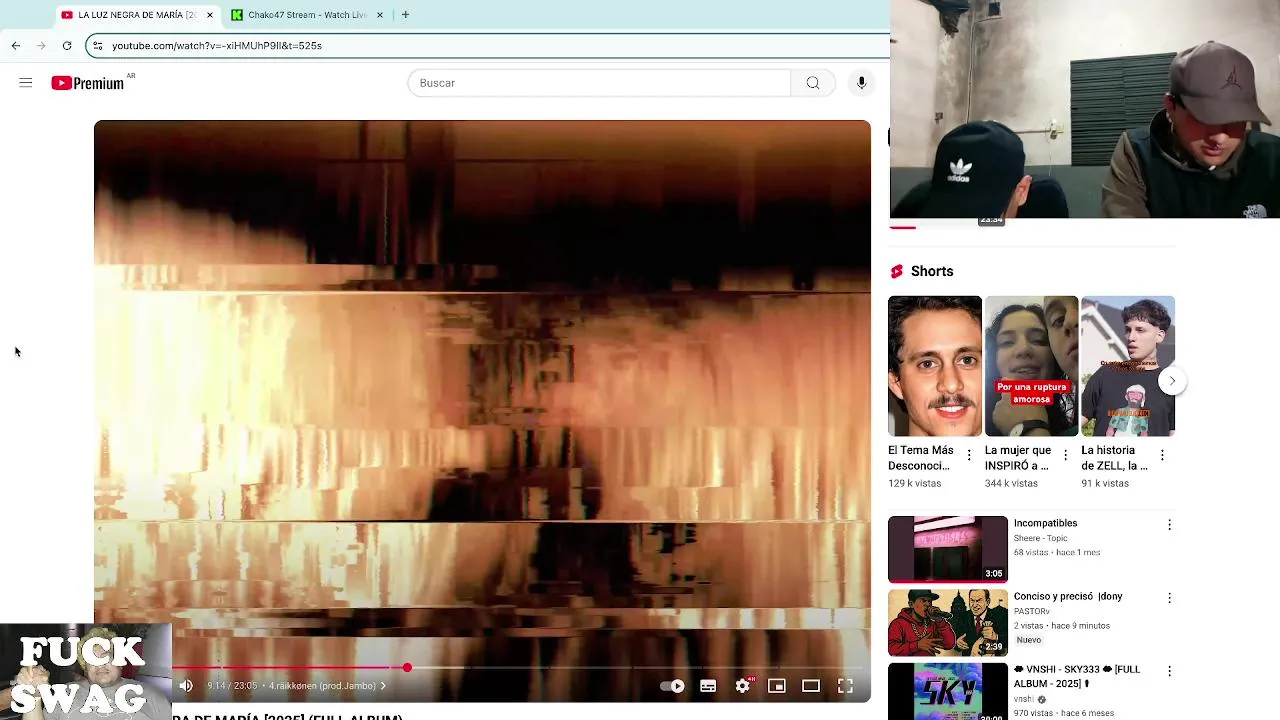Open options for 'La mujer que INSPIRÓ' Short
The width and height of the screenshot is (1280, 720).
[x=1065, y=455]
